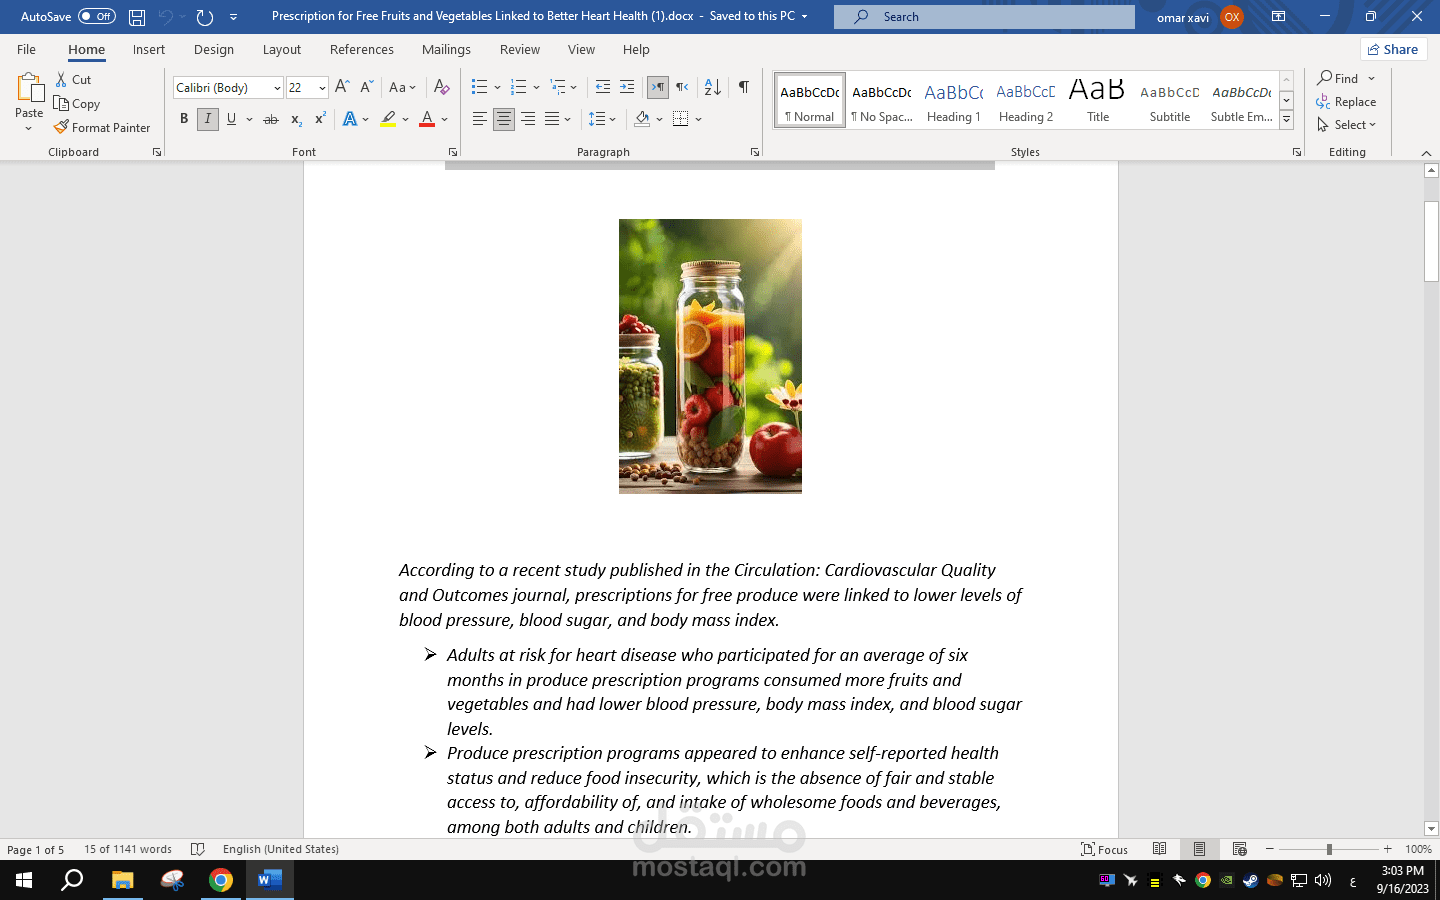Click the Share button

(x=1394, y=49)
